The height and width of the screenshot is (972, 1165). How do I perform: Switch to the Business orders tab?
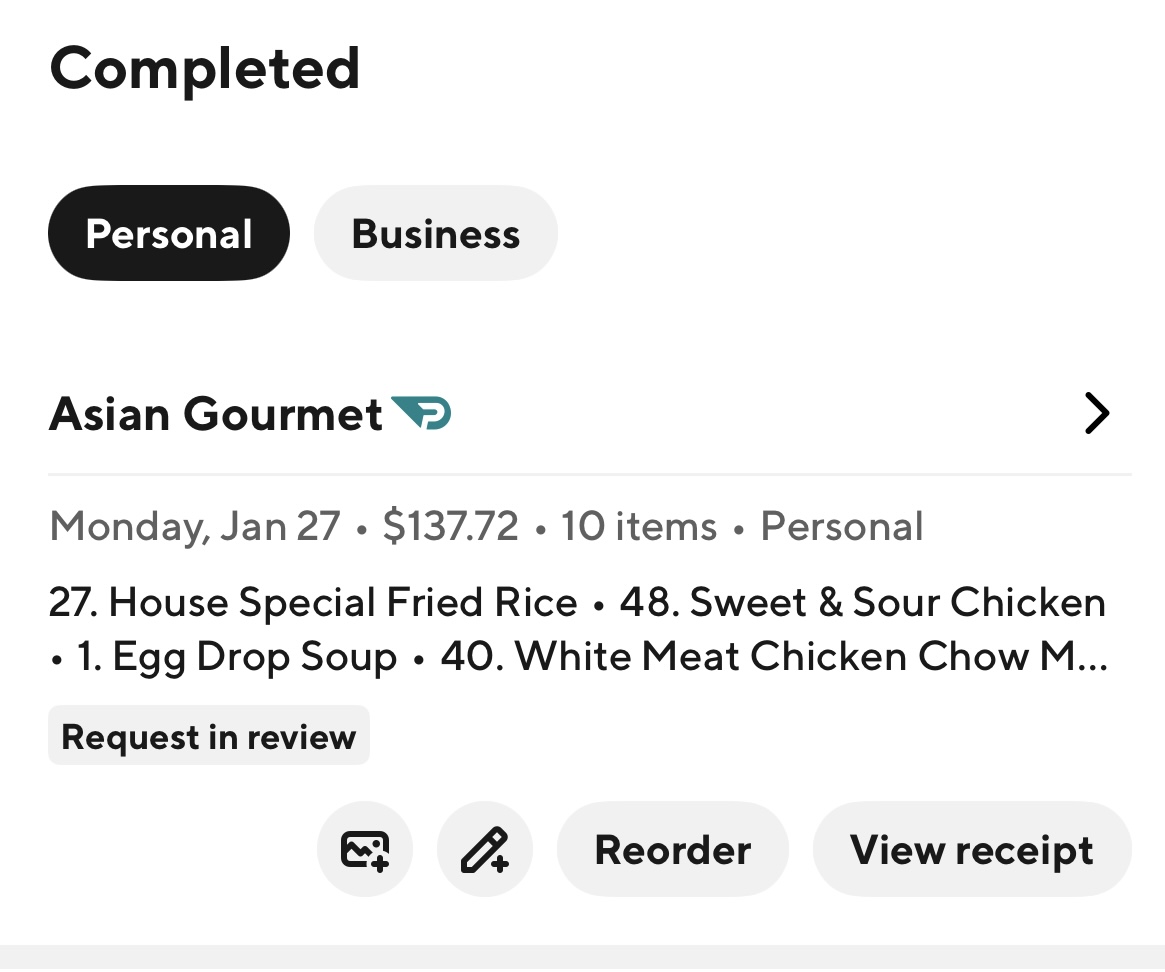[435, 233]
